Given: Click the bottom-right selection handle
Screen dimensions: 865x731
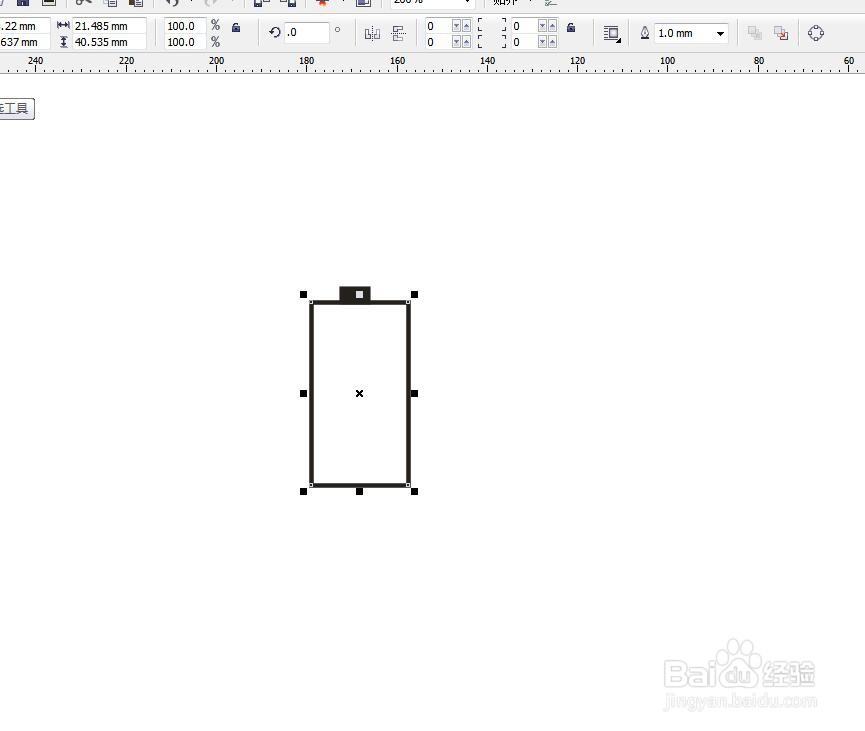Looking at the screenshot, I should (x=415, y=492).
